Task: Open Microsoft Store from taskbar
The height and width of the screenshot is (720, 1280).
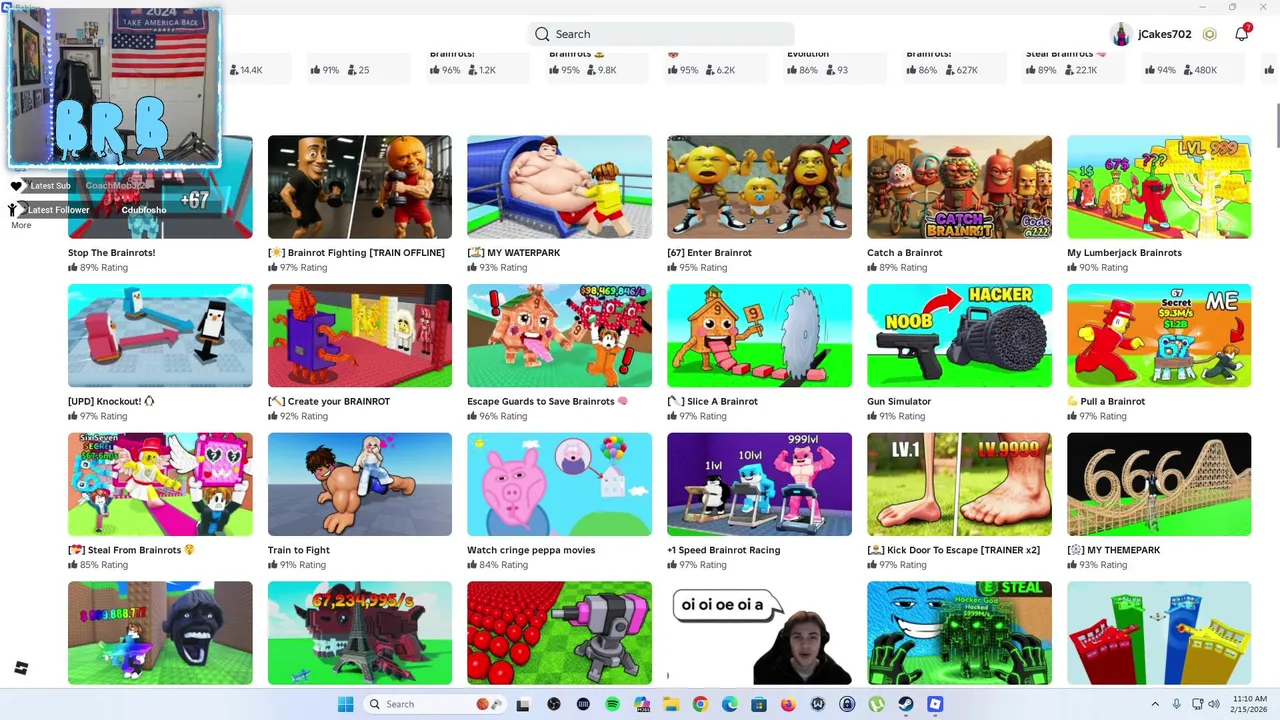Action: 759,704
